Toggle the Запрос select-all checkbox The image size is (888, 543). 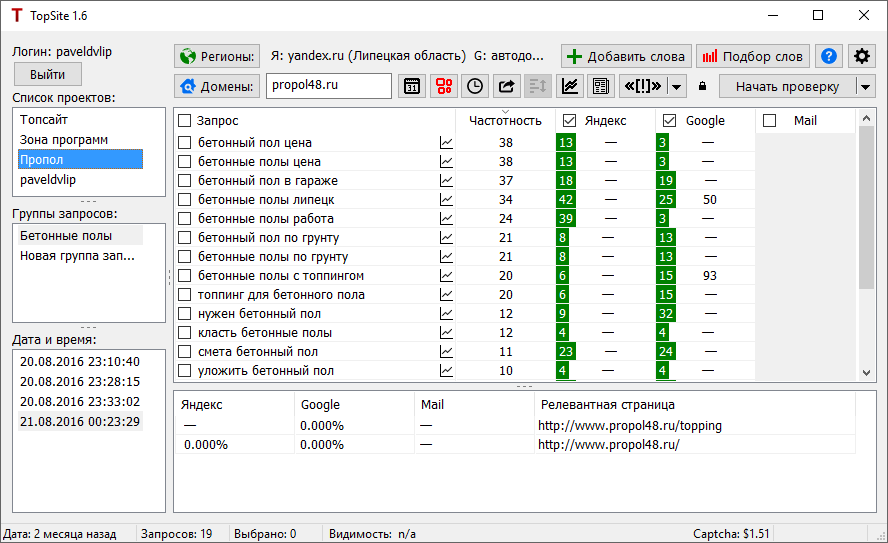tap(184, 121)
